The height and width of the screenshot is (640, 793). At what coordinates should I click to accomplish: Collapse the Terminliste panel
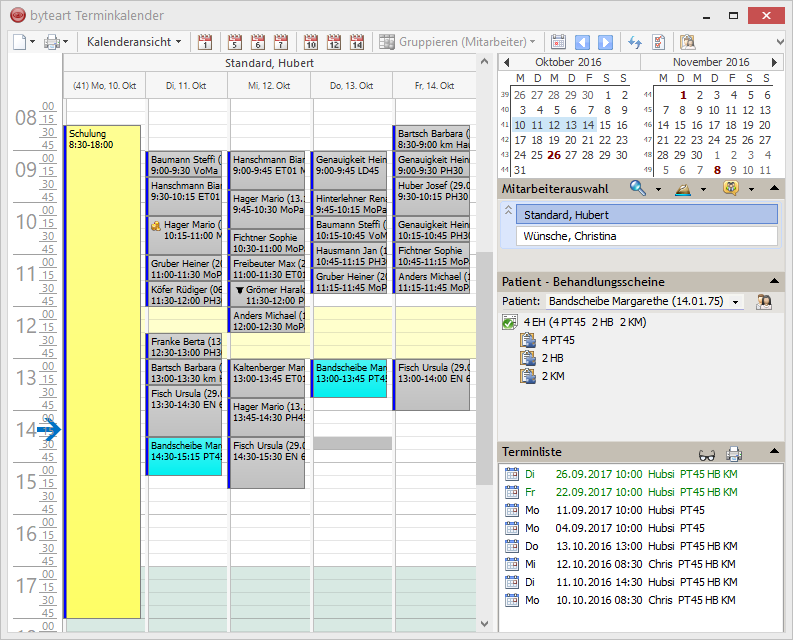pos(776,453)
